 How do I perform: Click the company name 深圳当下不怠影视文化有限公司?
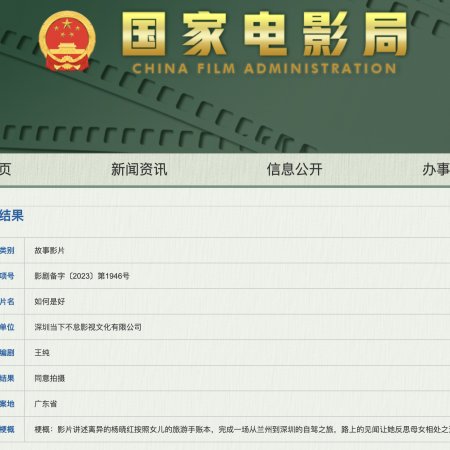[88, 327]
